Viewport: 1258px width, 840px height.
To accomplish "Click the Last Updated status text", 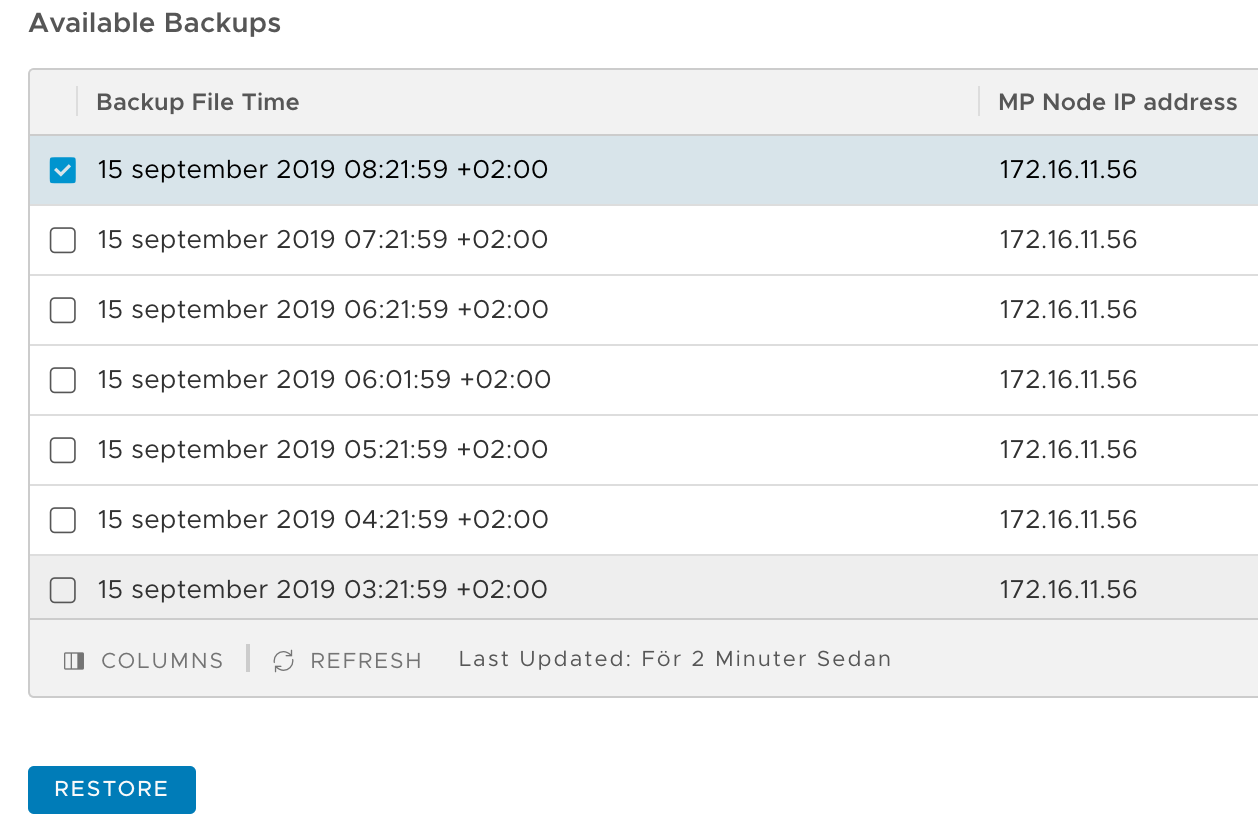I will coord(674,659).
